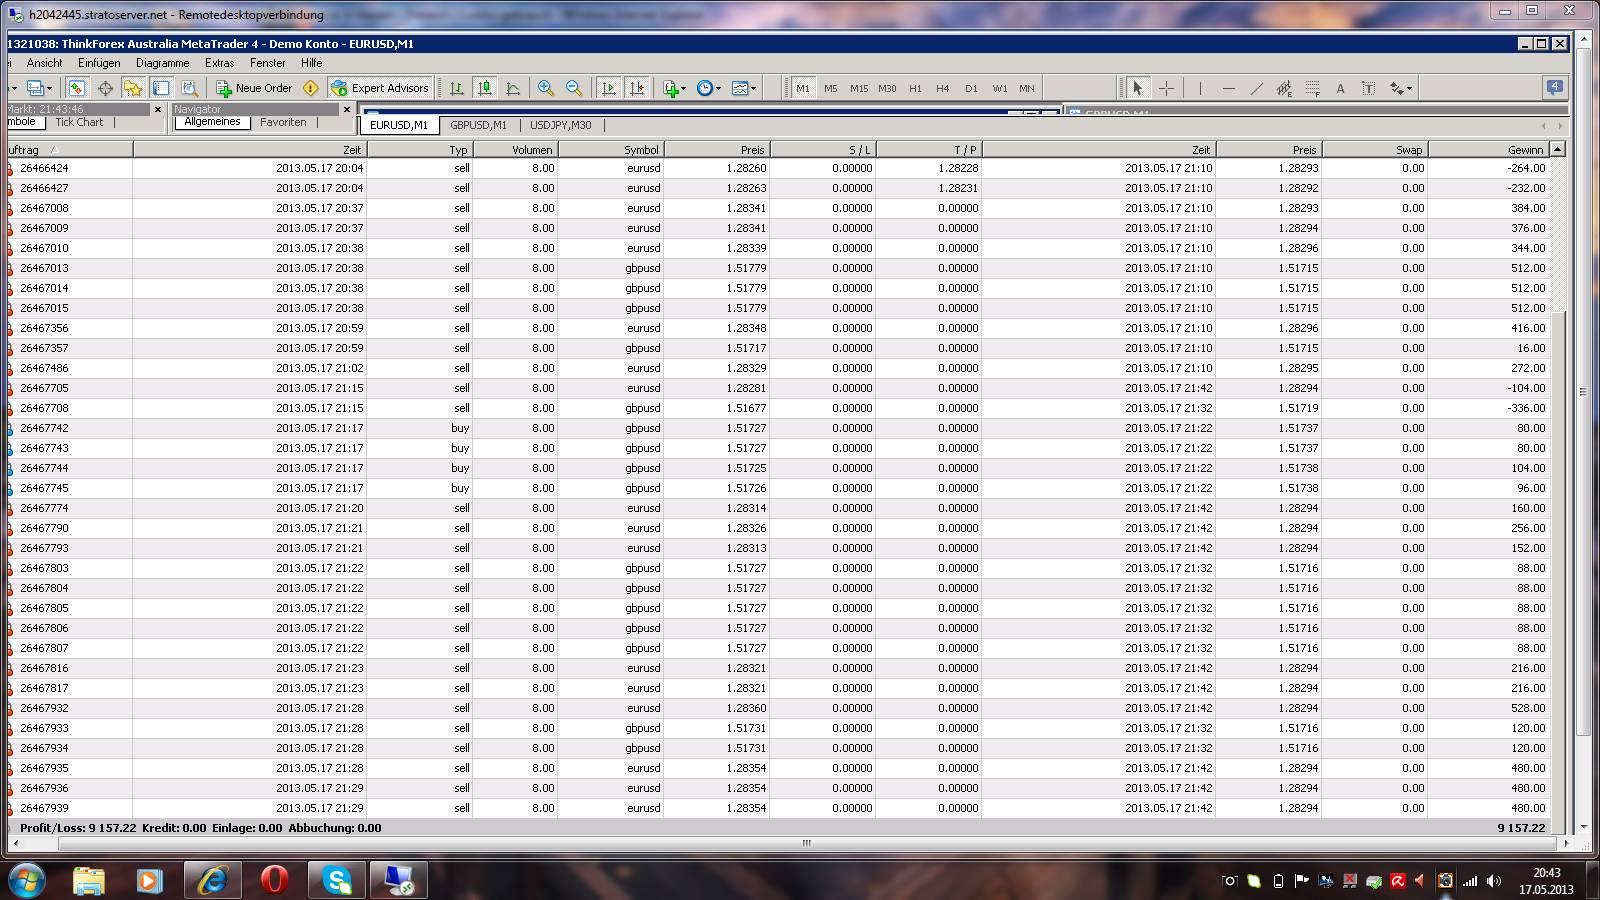The image size is (1600, 900).
Task: Toggle the Expert Advisors button
Action: 380,88
